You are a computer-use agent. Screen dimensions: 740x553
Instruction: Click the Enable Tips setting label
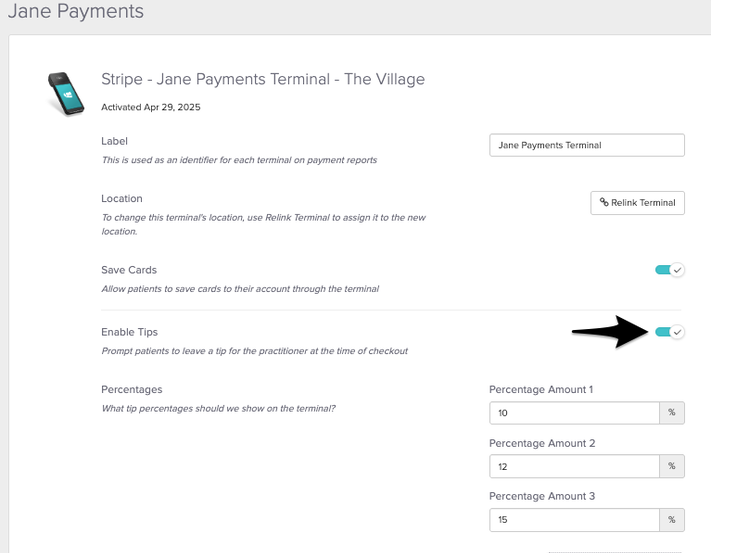[129, 332]
